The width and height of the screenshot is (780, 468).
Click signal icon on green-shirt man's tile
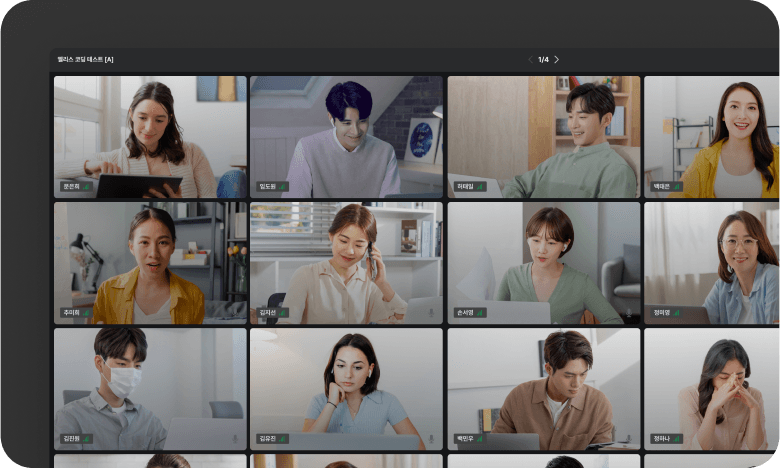click(480, 187)
